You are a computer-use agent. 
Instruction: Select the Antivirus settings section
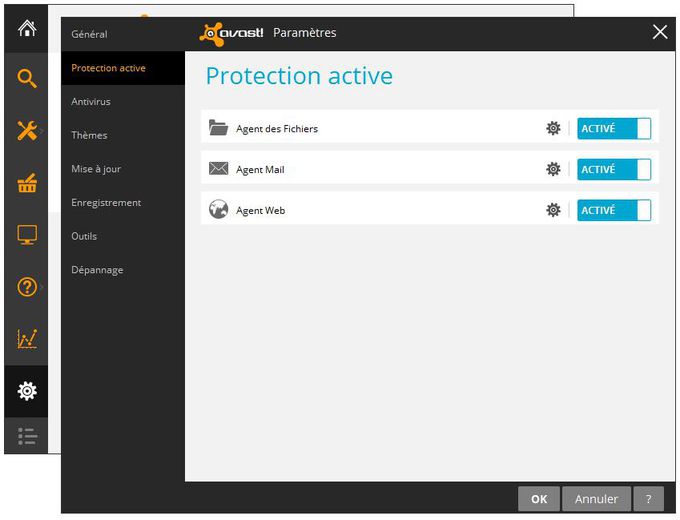91,101
